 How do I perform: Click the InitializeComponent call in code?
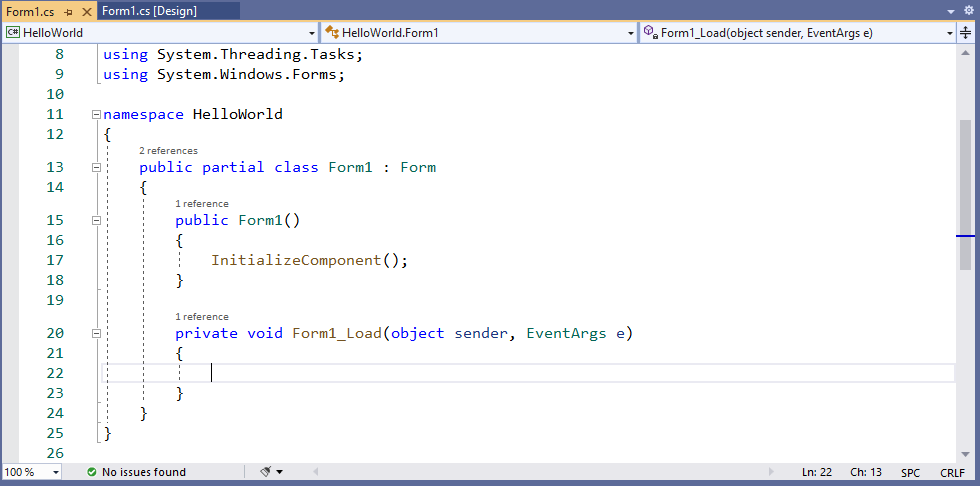[296, 260]
